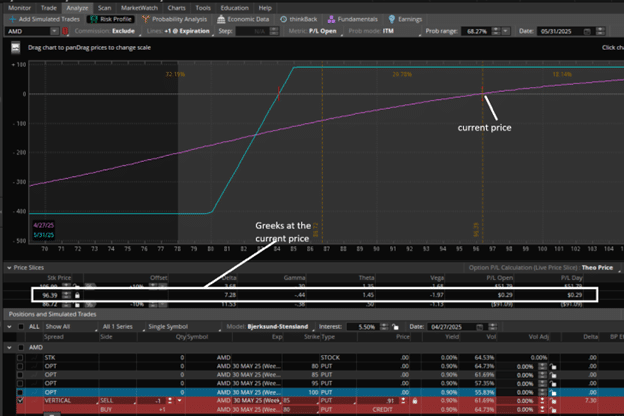The width and height of the screenshot is (624, 416).
Task: Switch to the Charts menu tab
Action: pos(175,6)
